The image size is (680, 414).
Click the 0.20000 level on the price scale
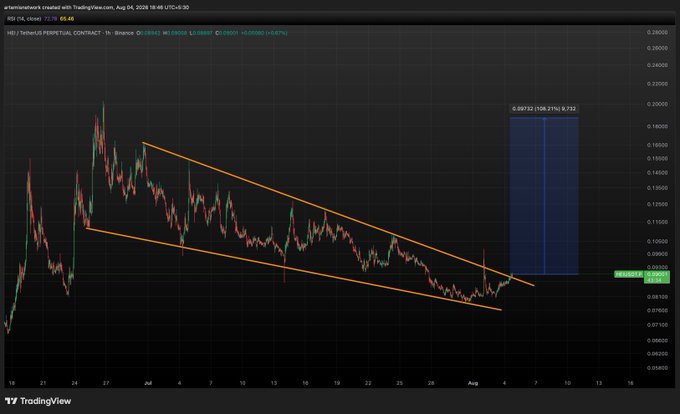657,104
